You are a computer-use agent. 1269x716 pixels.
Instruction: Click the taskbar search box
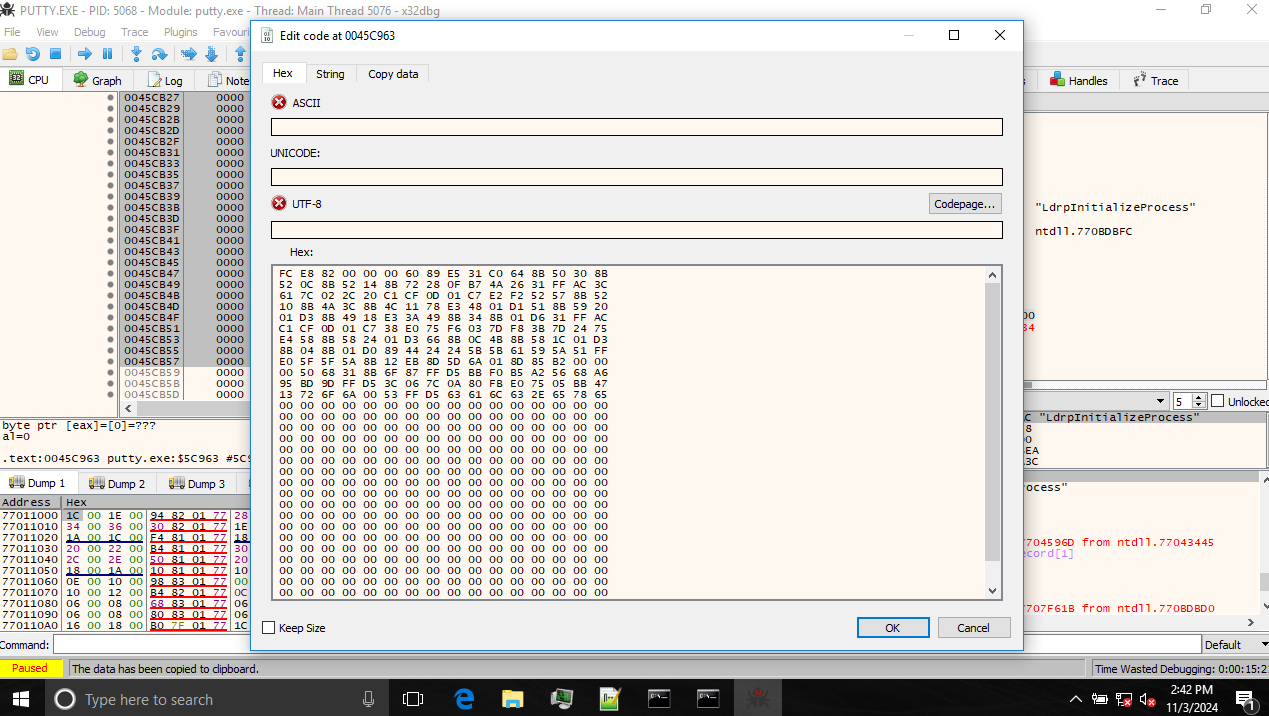coord(217,699)
